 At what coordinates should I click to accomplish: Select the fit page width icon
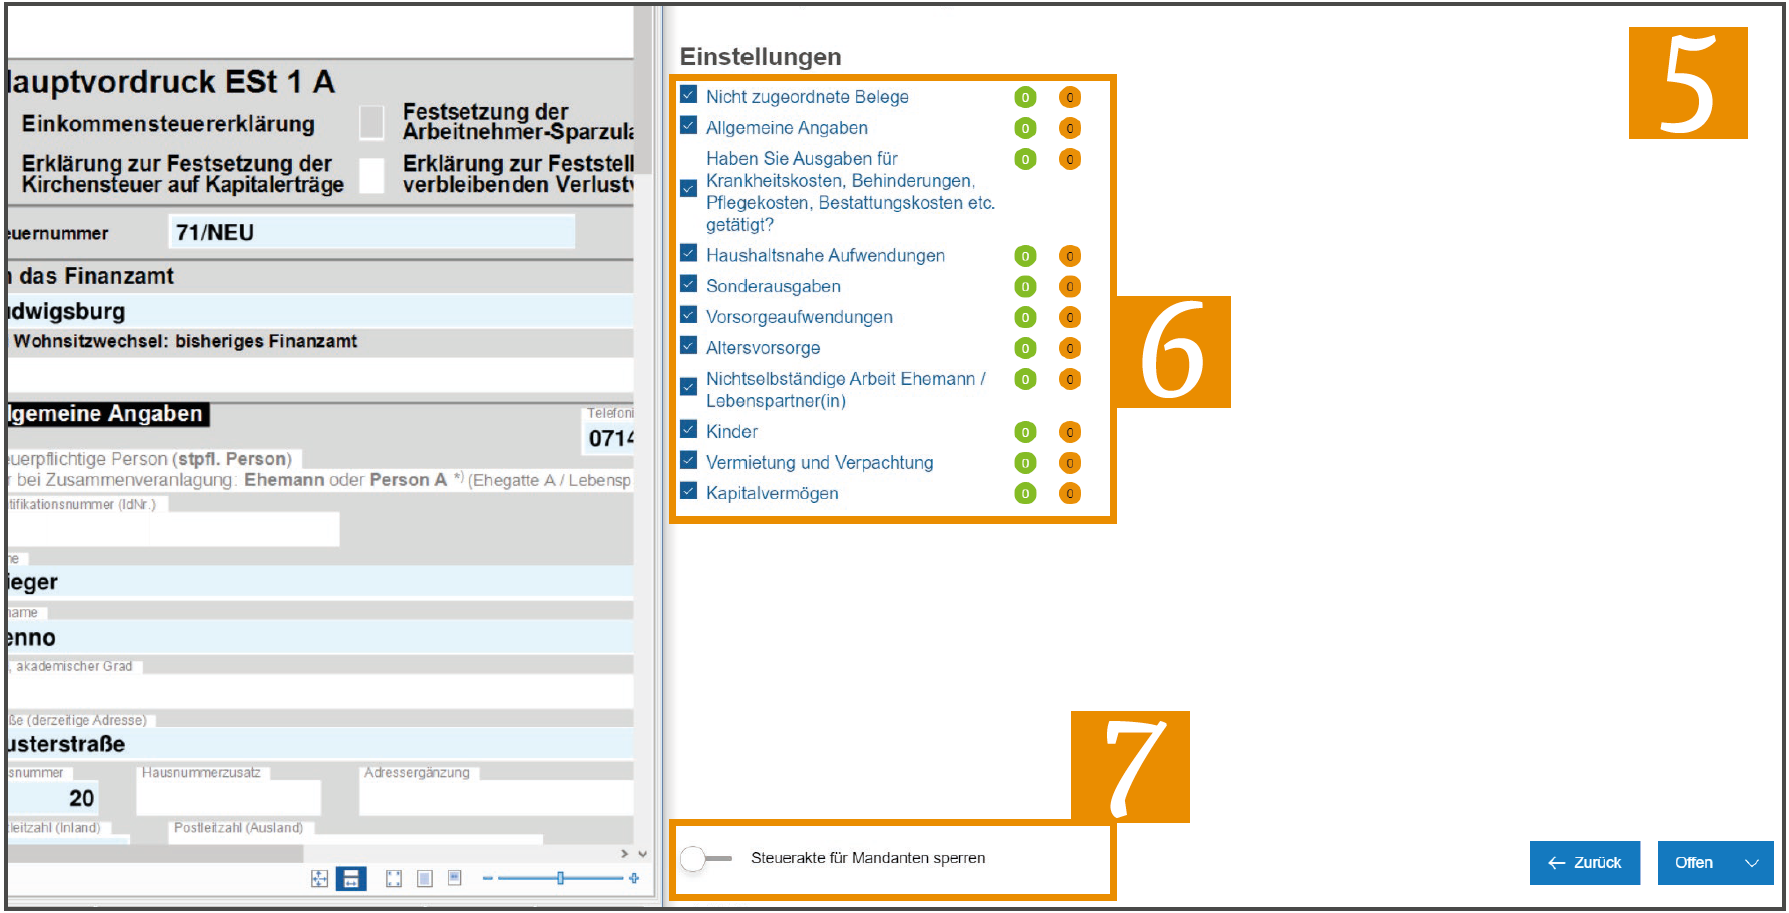pyautogui.click(x=351, y=878)
